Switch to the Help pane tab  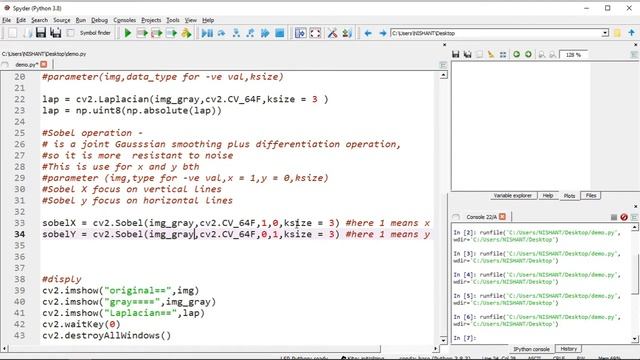point(548,196)
